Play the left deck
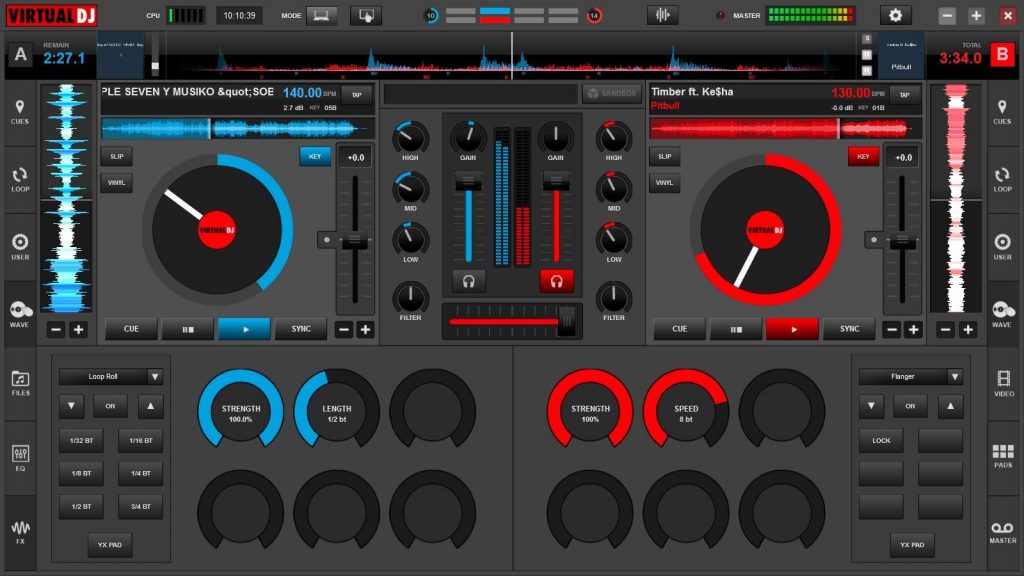This screenshot has width=1024, height=576. (x=244, y=329)
